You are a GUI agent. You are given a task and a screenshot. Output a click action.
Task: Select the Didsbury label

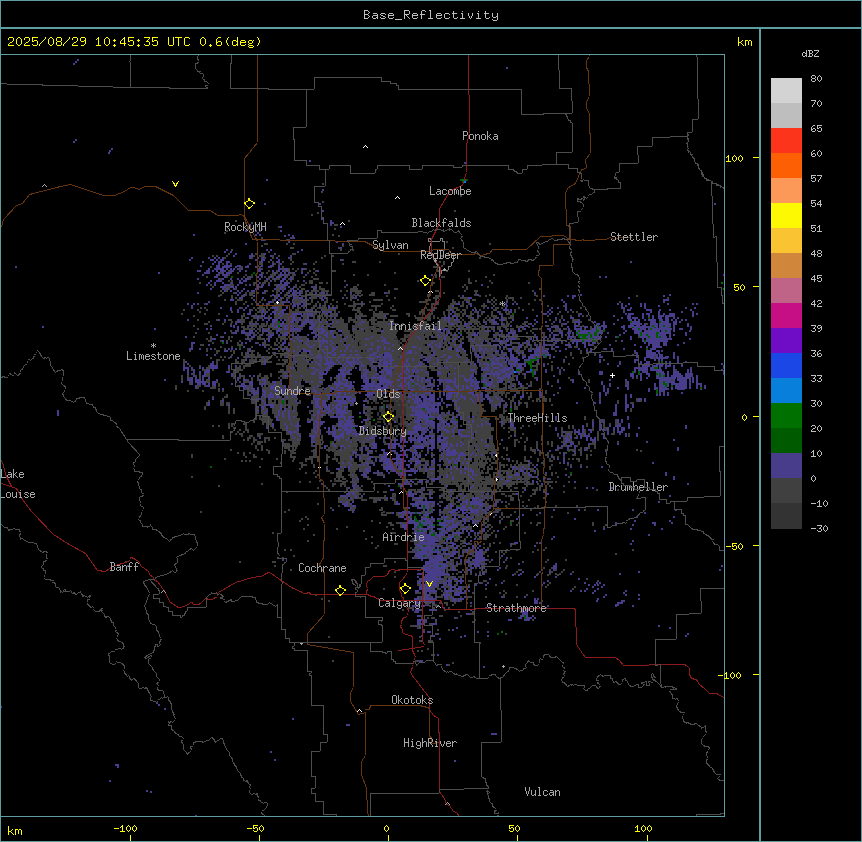[x=383, y=431]
